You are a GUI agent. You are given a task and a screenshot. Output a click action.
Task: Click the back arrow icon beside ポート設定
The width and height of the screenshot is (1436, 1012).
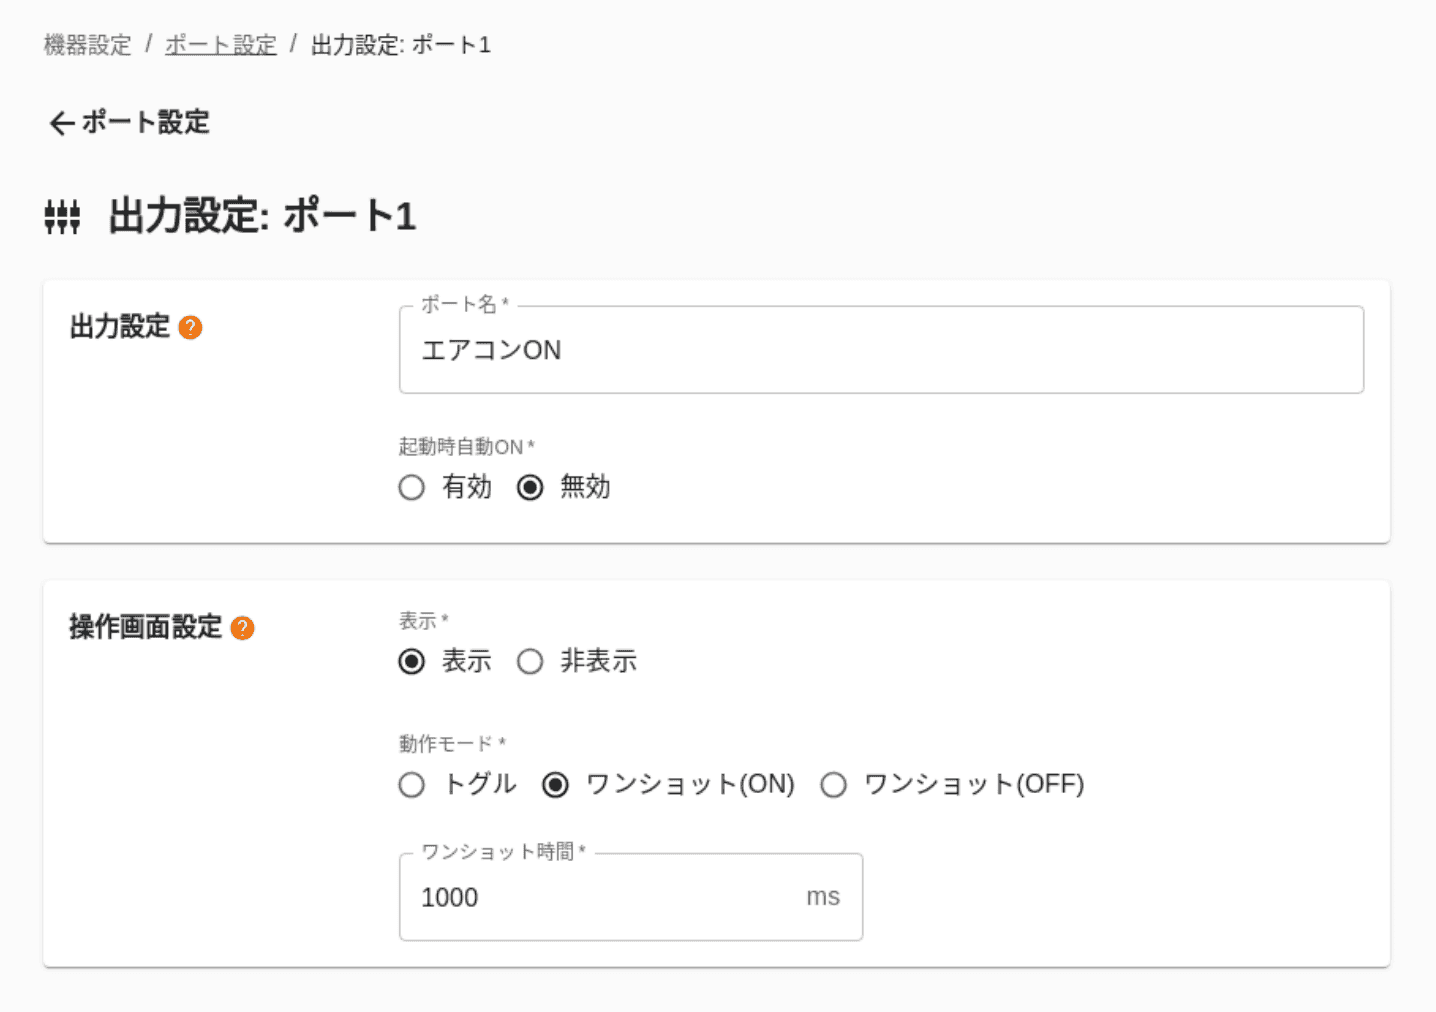[61, 123]
